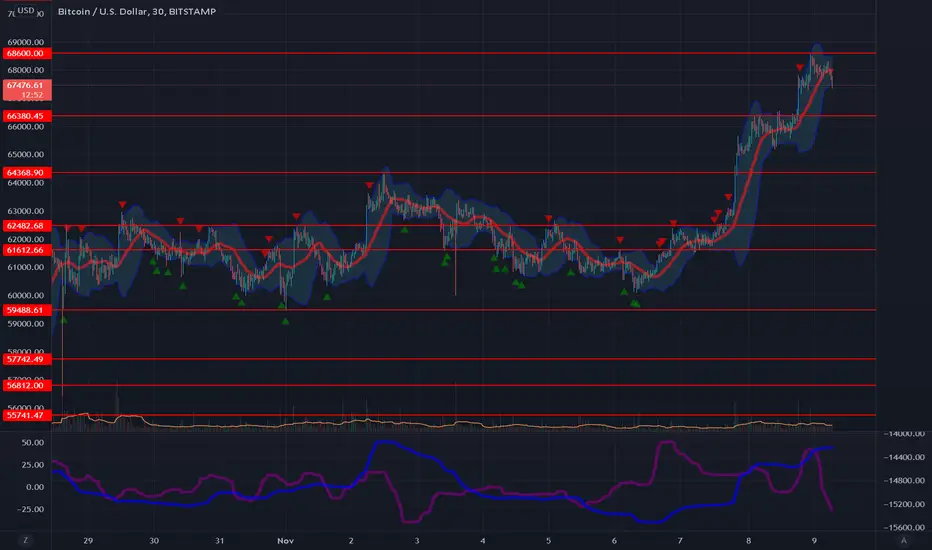The image size is (932, 550).
Task: Select the 62482.68 red price label
Action: coord(27,225)
